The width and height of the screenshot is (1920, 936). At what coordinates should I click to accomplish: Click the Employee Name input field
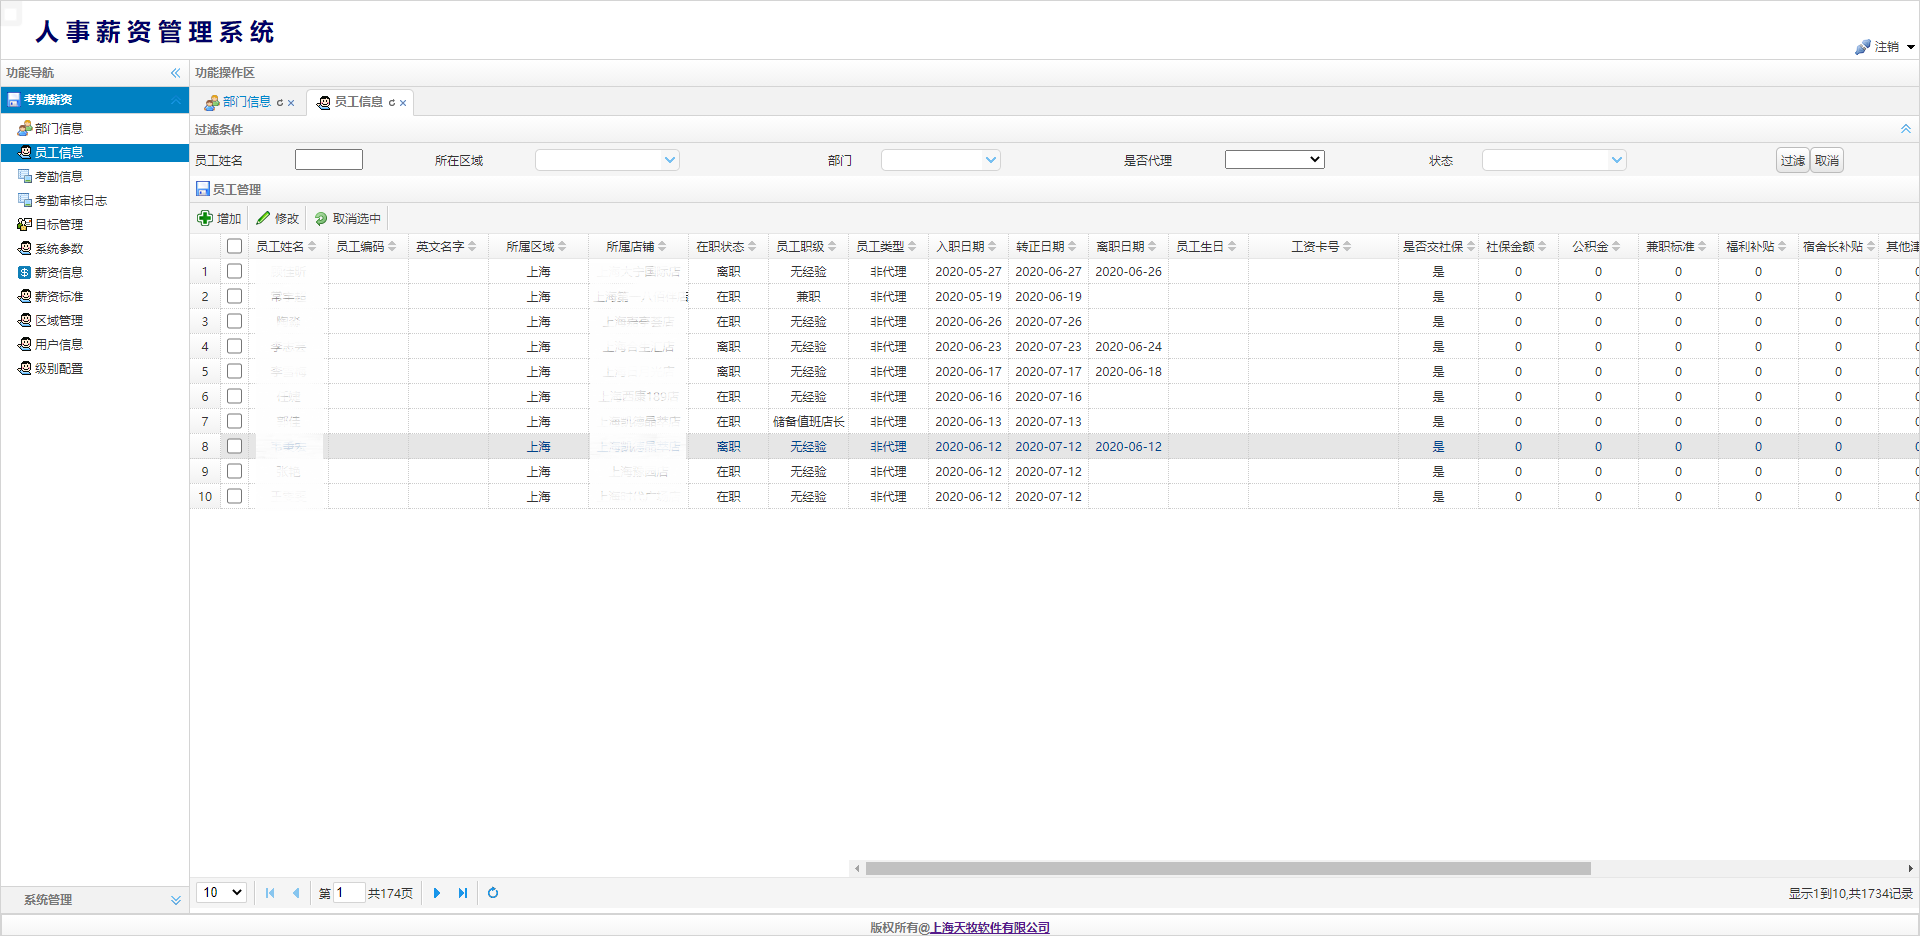[x=329, y=160]
